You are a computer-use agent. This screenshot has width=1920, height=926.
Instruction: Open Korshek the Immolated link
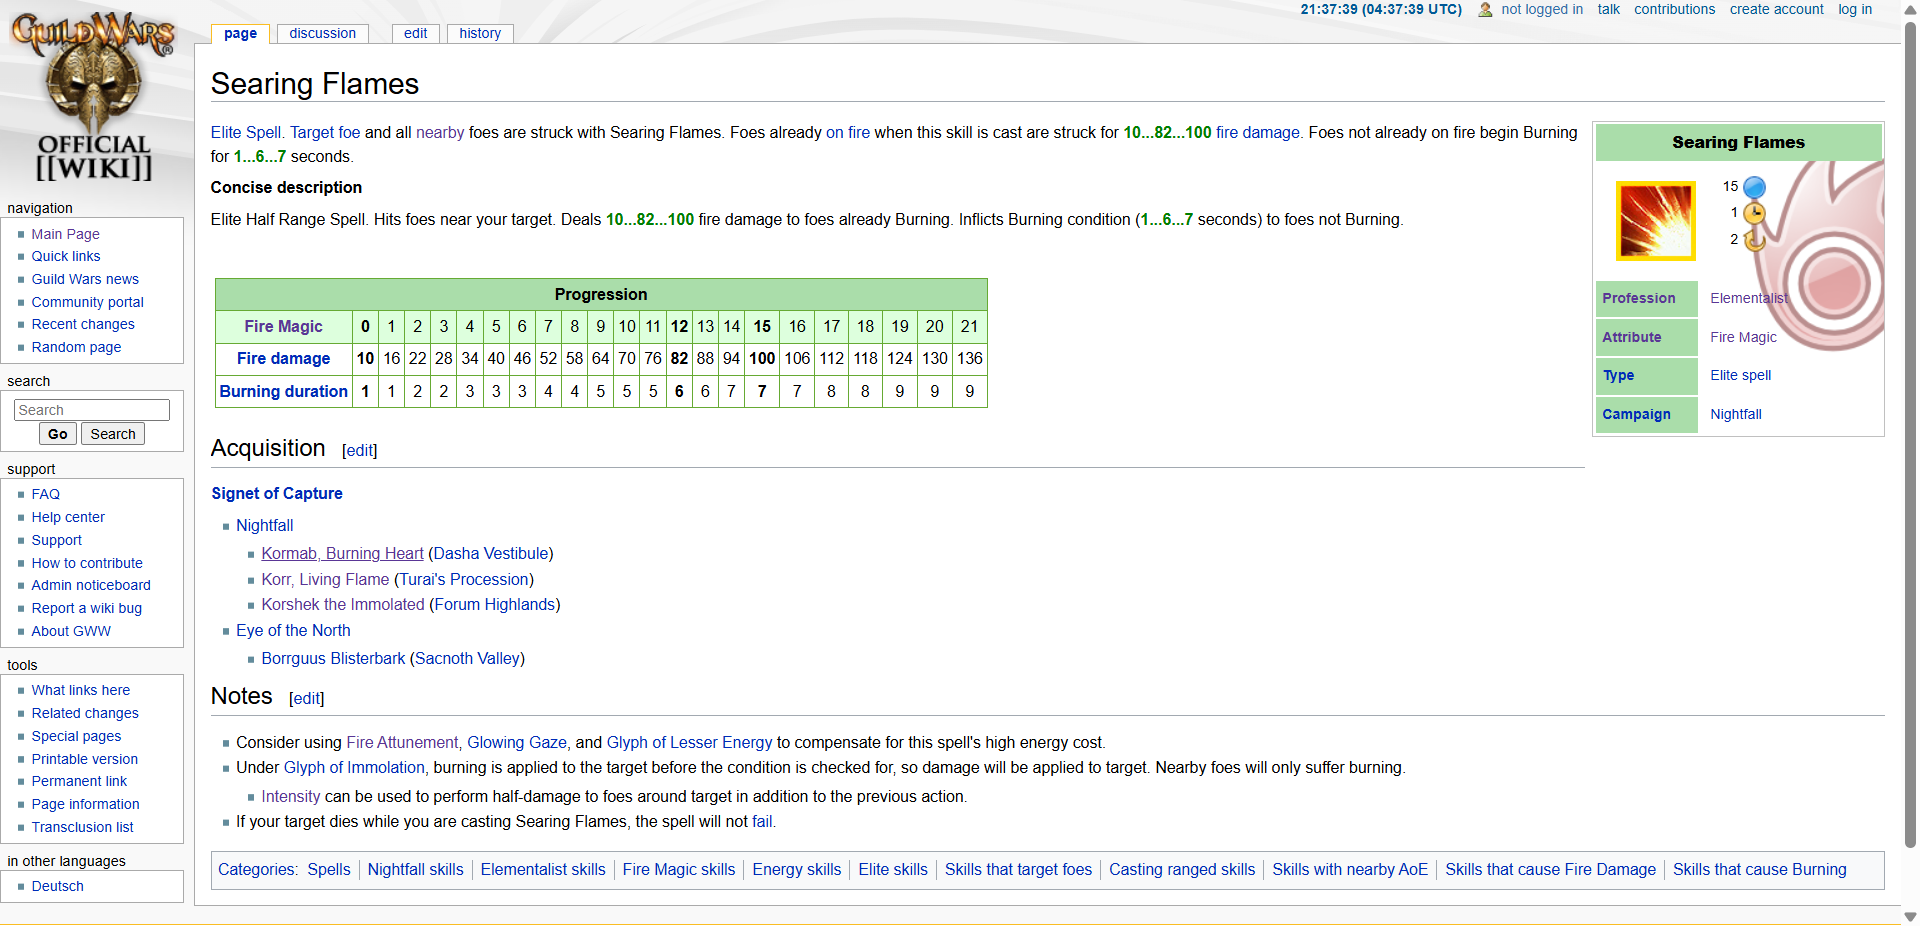343,604
